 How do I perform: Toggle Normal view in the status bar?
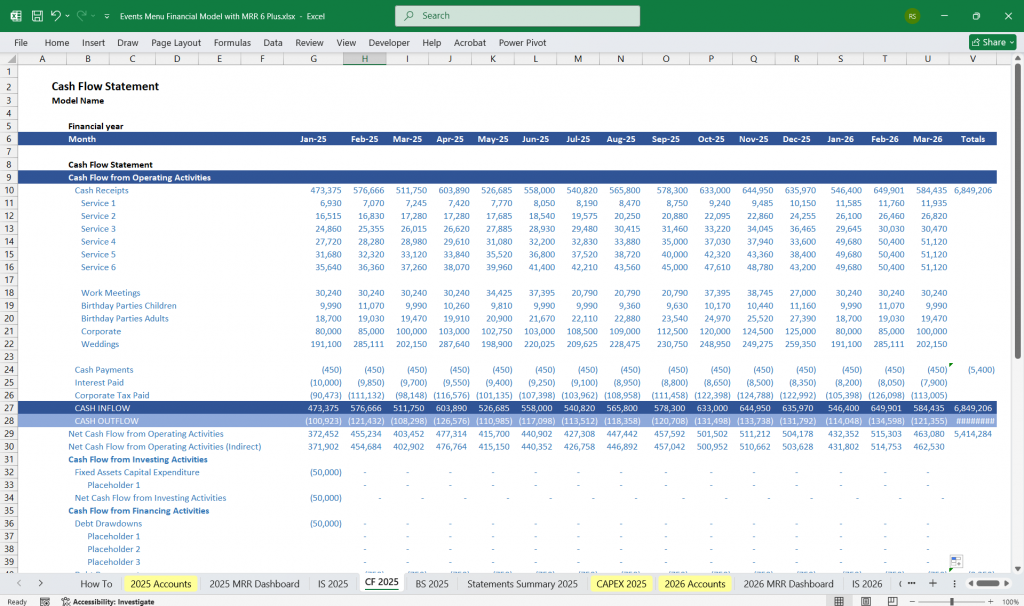[x=839, y=600]
